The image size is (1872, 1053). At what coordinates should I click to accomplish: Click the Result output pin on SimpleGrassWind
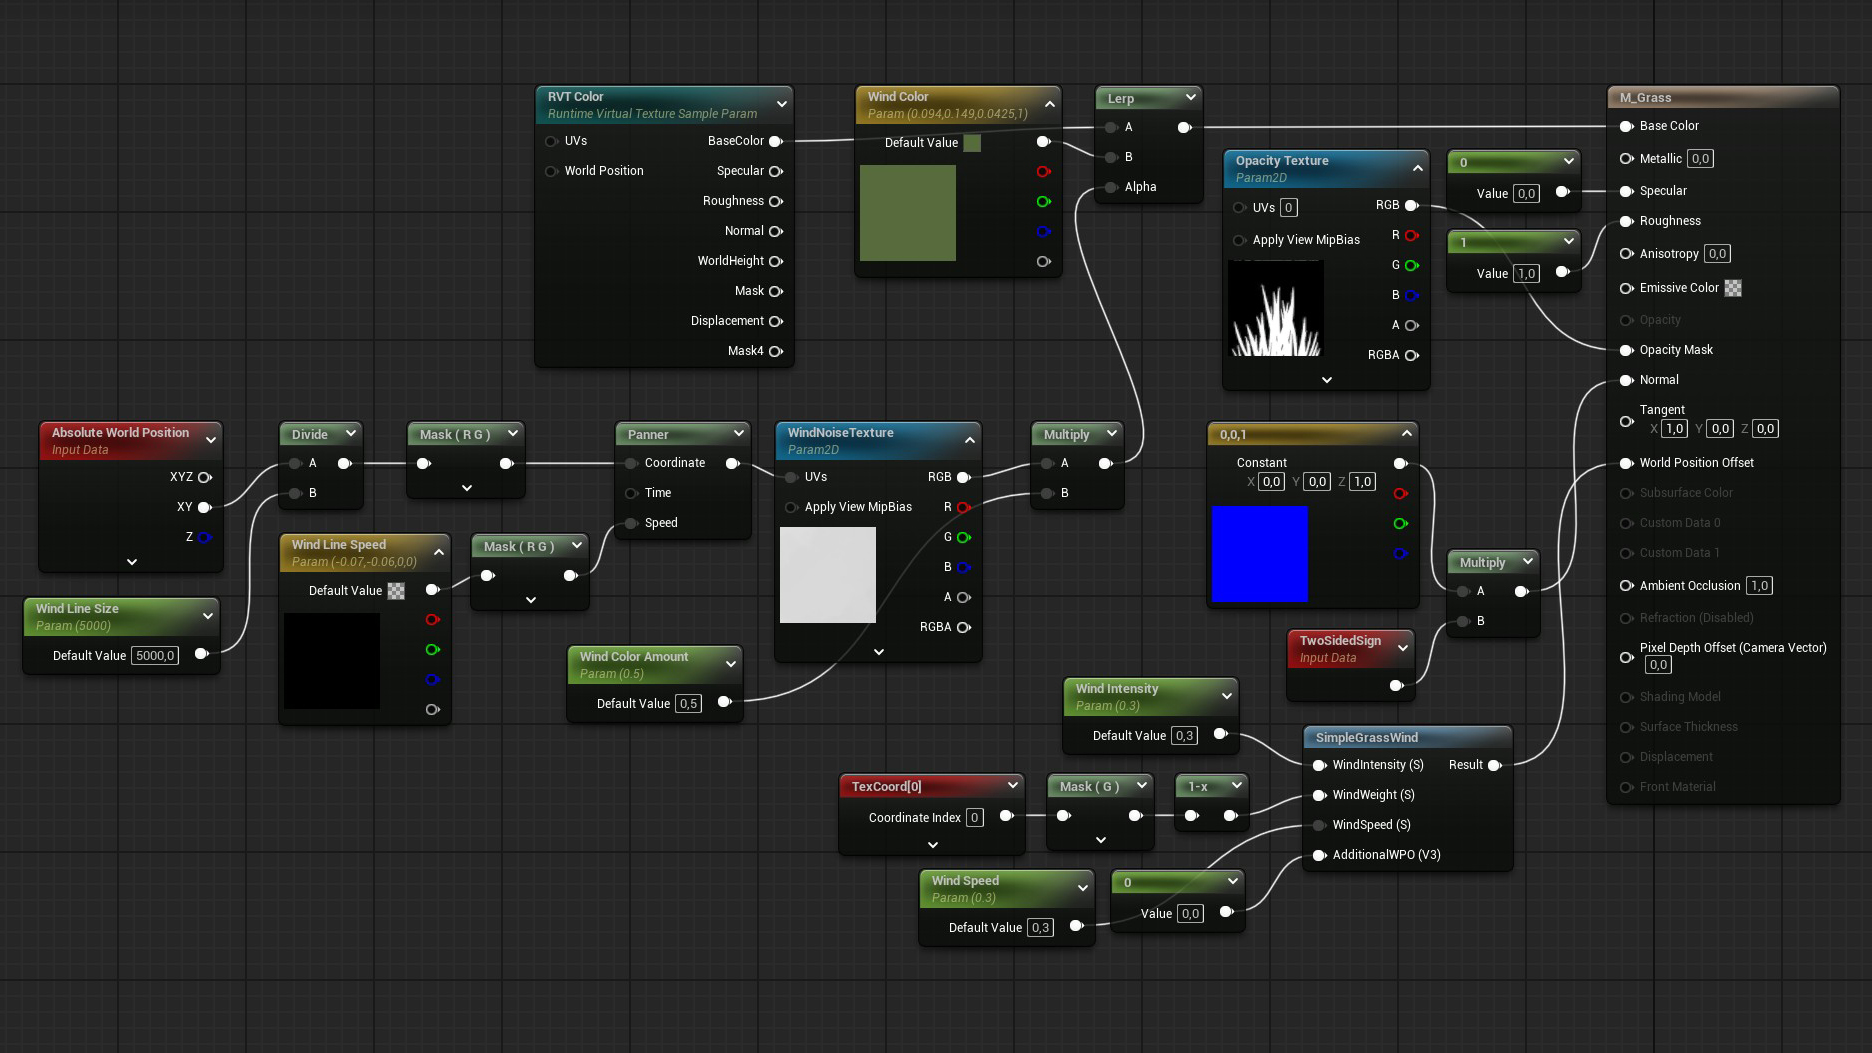tap(1495, 765)
